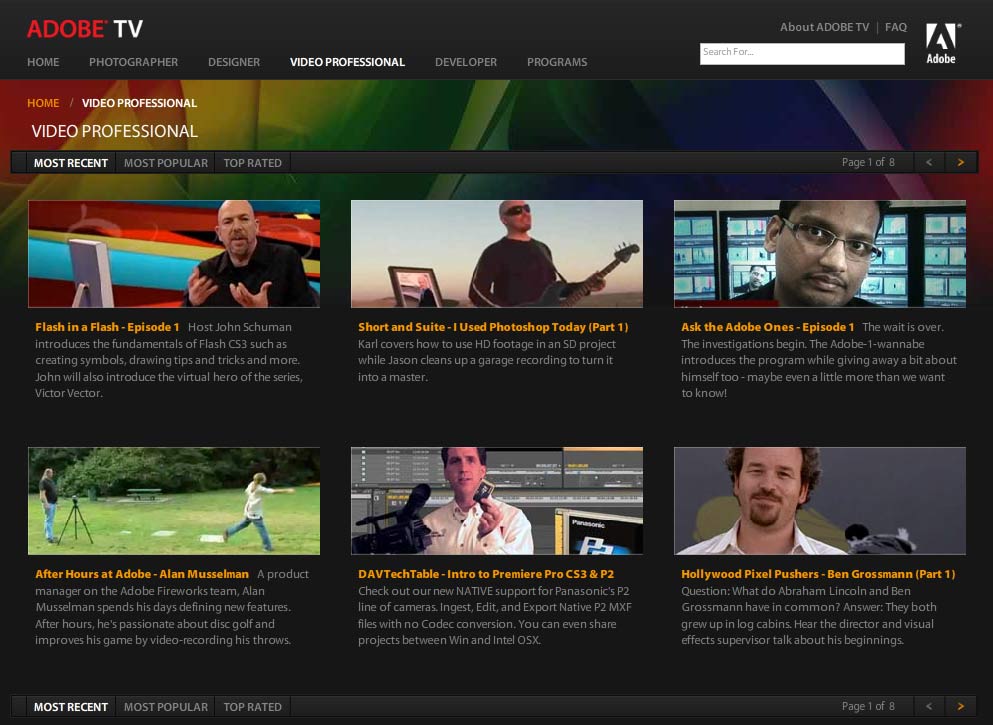The width and height of the screenshot is (993, 725).
Task: Open After Hours at Adobe Alan Musselman title
Action: tap(142, 574)
